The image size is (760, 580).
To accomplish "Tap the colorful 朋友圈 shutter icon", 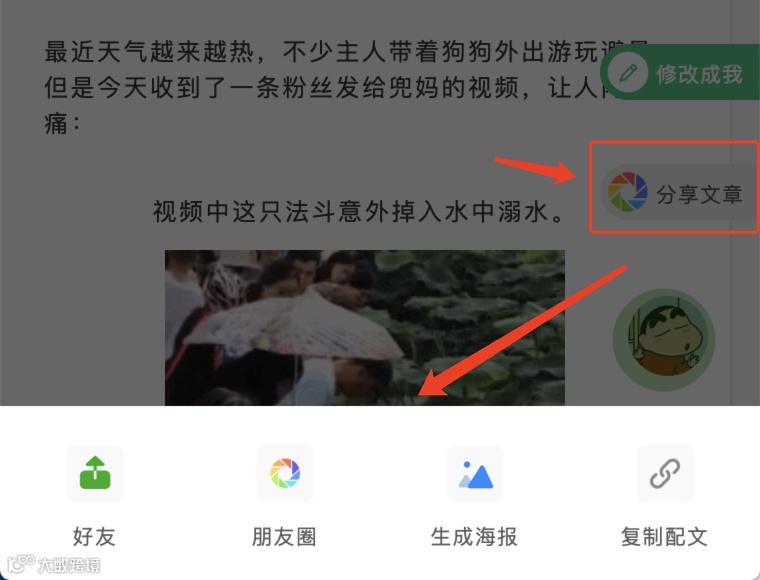I will [285, 473].
